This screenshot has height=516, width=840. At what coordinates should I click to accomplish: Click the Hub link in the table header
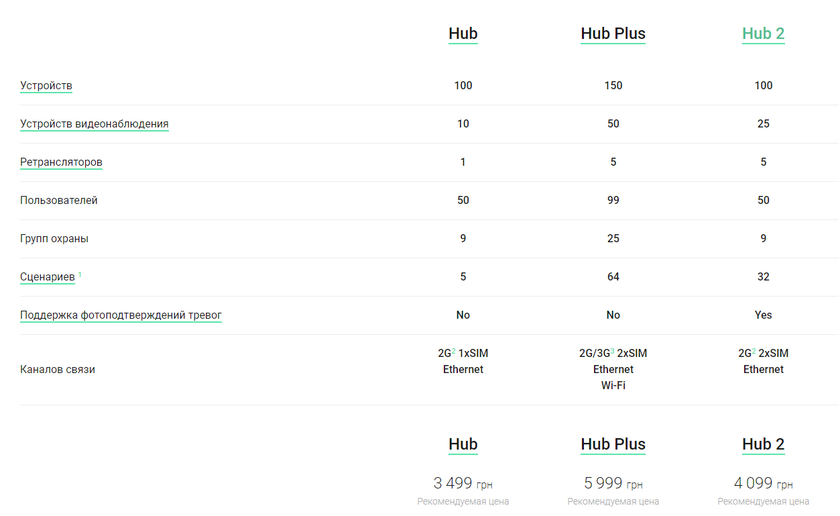(x=463, y=34)
